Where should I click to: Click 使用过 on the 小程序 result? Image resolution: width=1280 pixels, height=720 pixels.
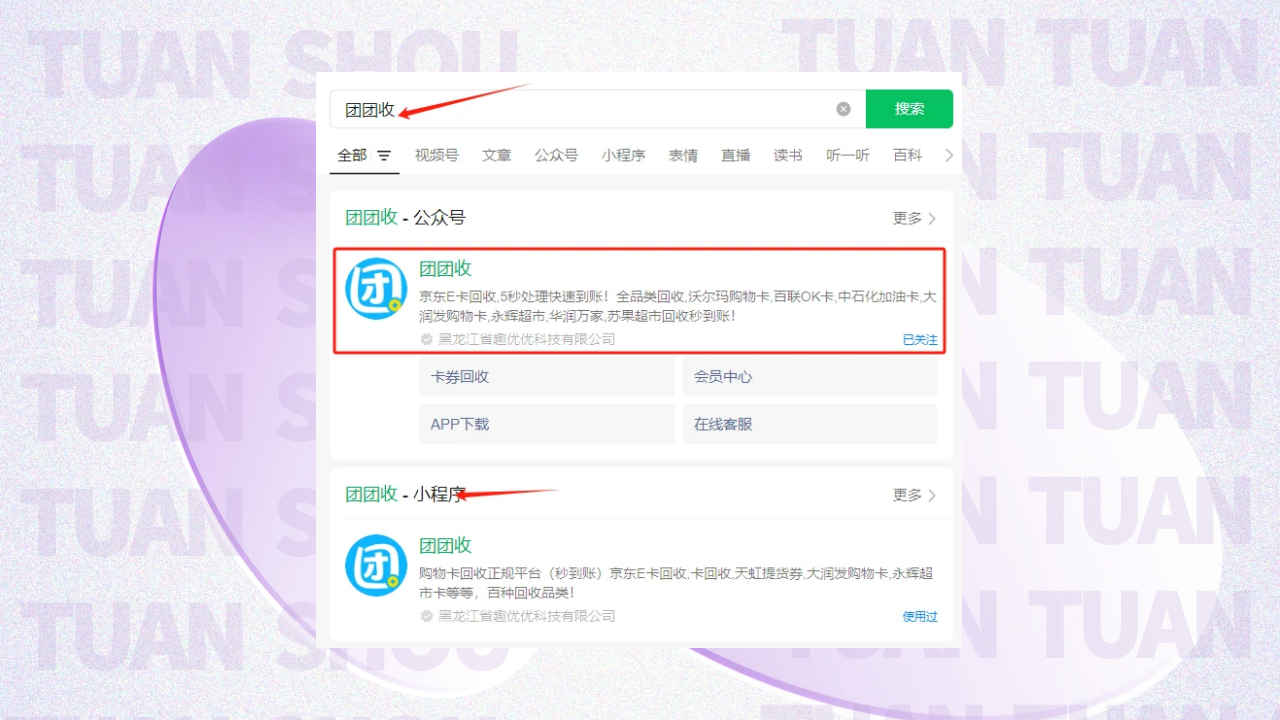pyautogui.click(x=920, y=617)
